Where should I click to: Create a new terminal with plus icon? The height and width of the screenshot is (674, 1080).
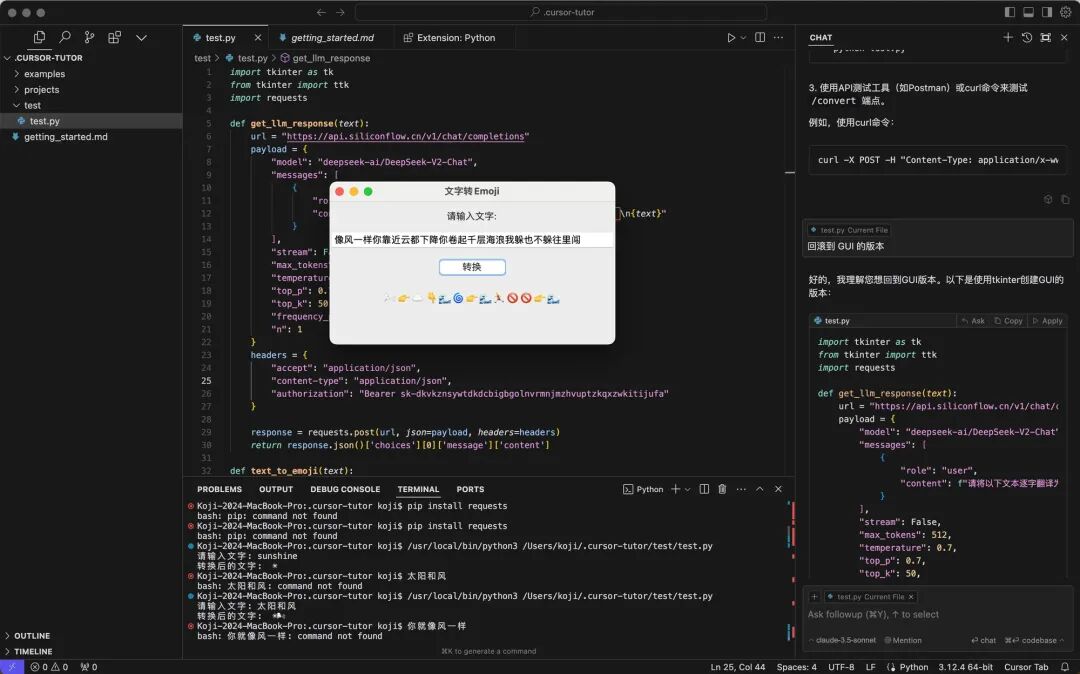click(676, 489)
